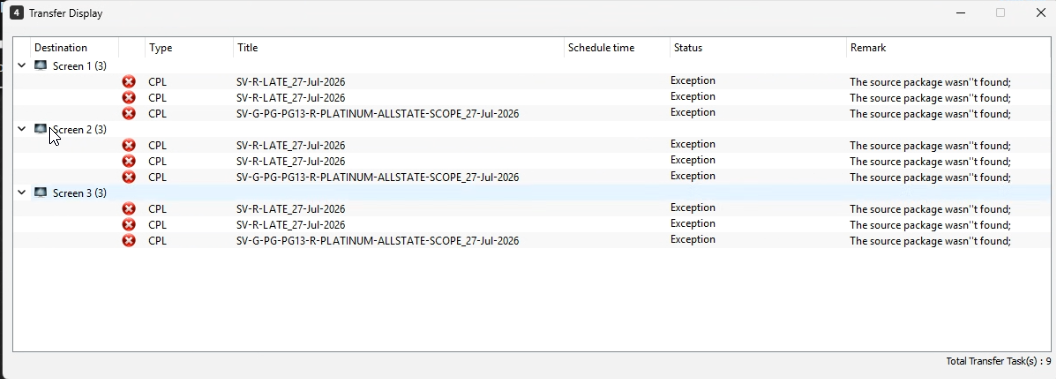Sort by the Schedule time column header
Viewport: 1056px width, 379px height.
point(617,48)
